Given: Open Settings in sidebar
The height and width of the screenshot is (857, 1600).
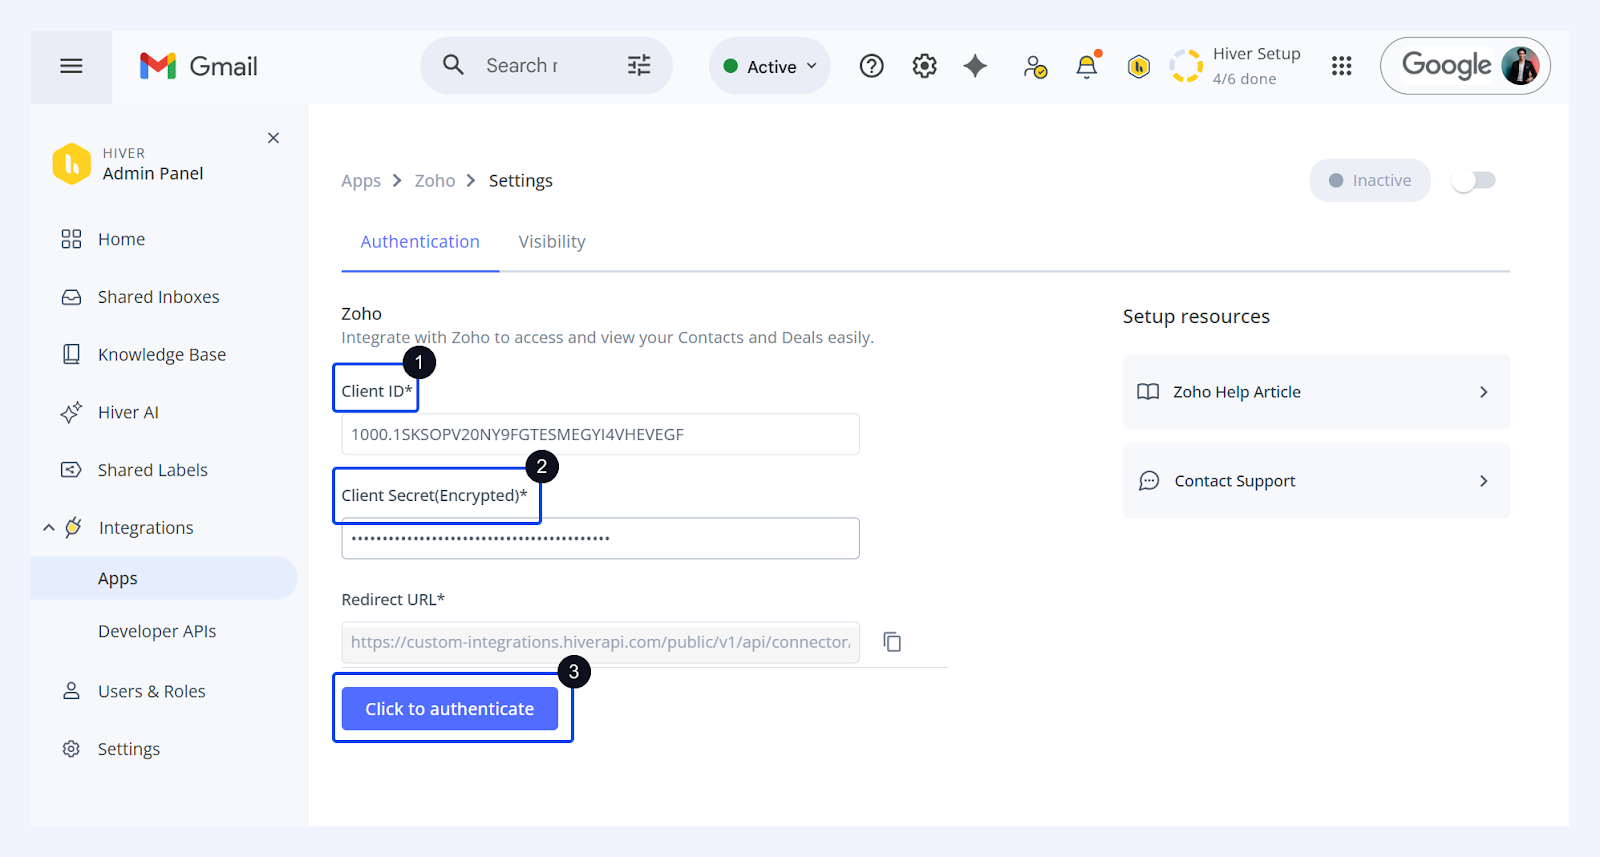Looking at the screenshot, I should tap(129, 749).
